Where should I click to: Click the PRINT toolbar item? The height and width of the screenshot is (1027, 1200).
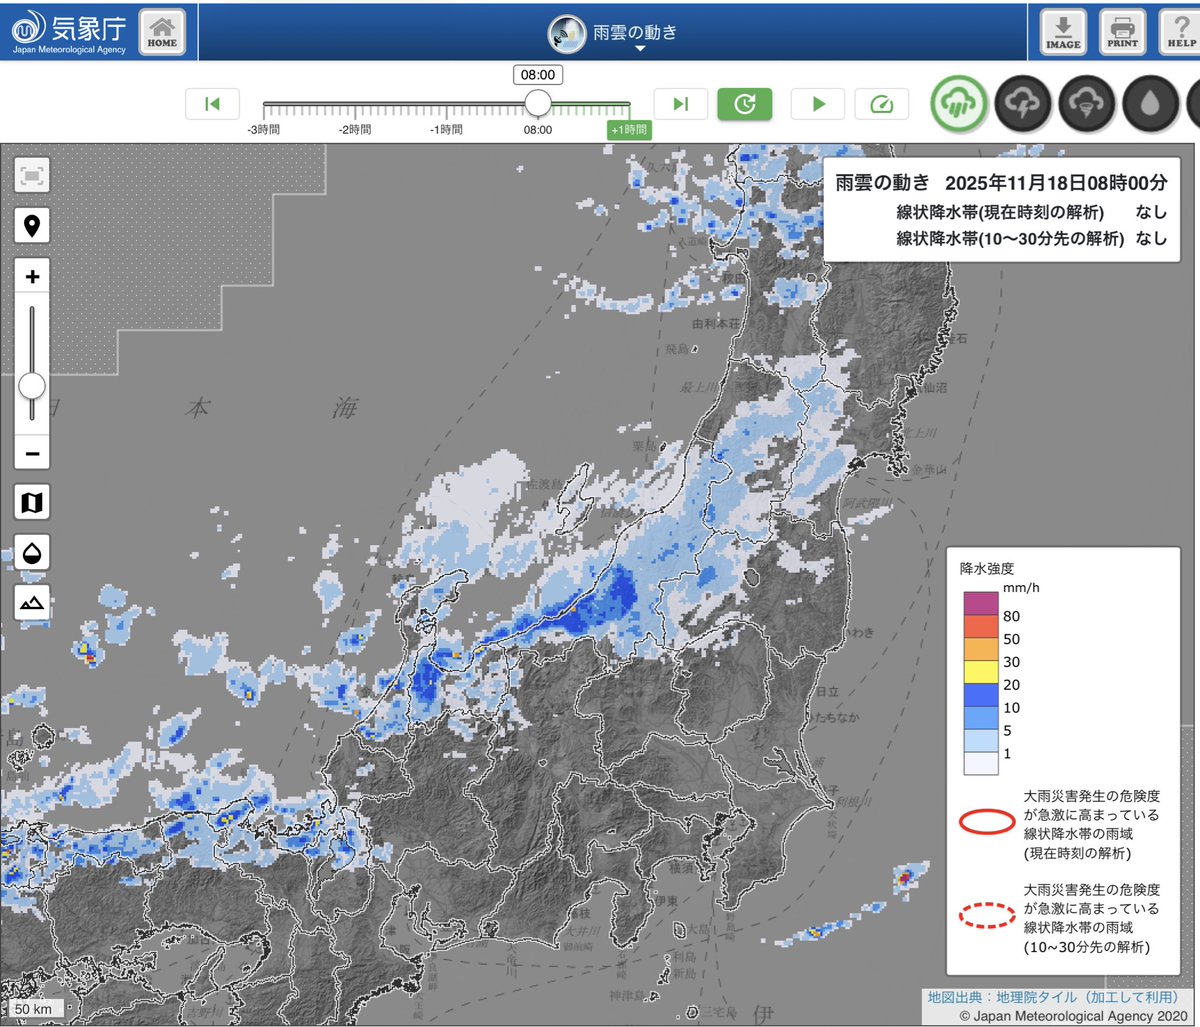1122,32
